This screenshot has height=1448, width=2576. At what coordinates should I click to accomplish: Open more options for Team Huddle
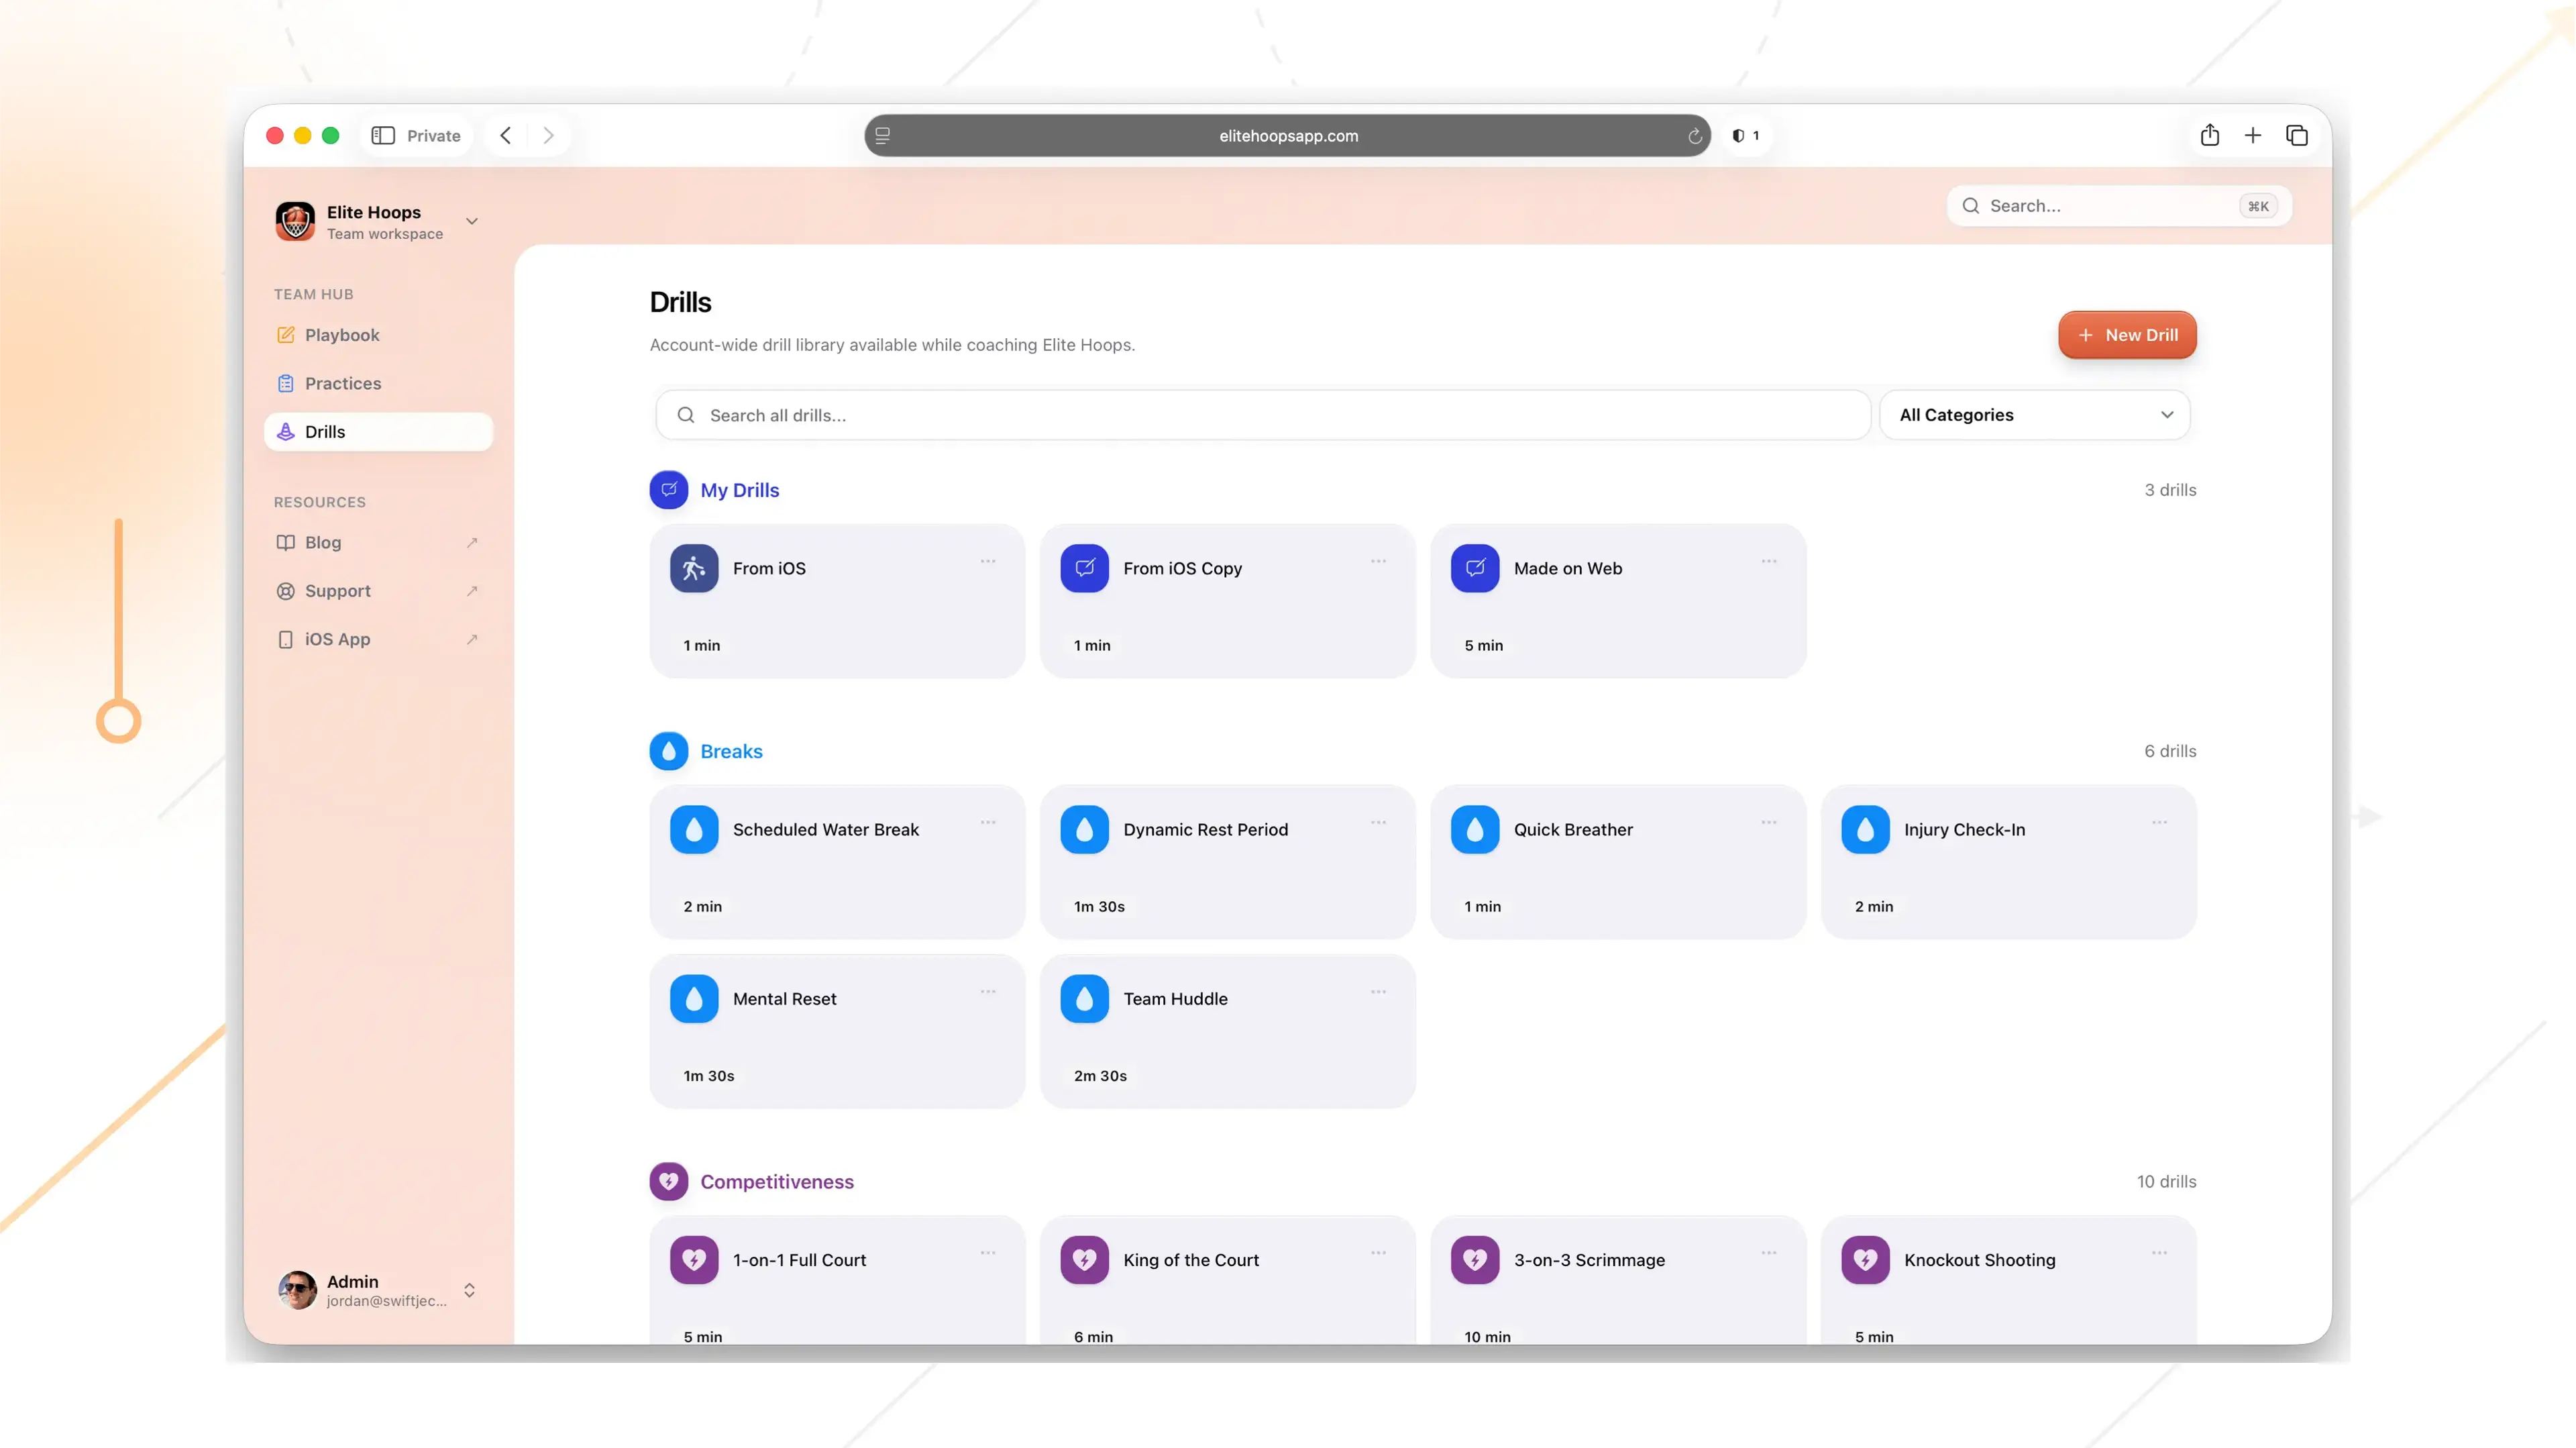tap(1379, 992)
